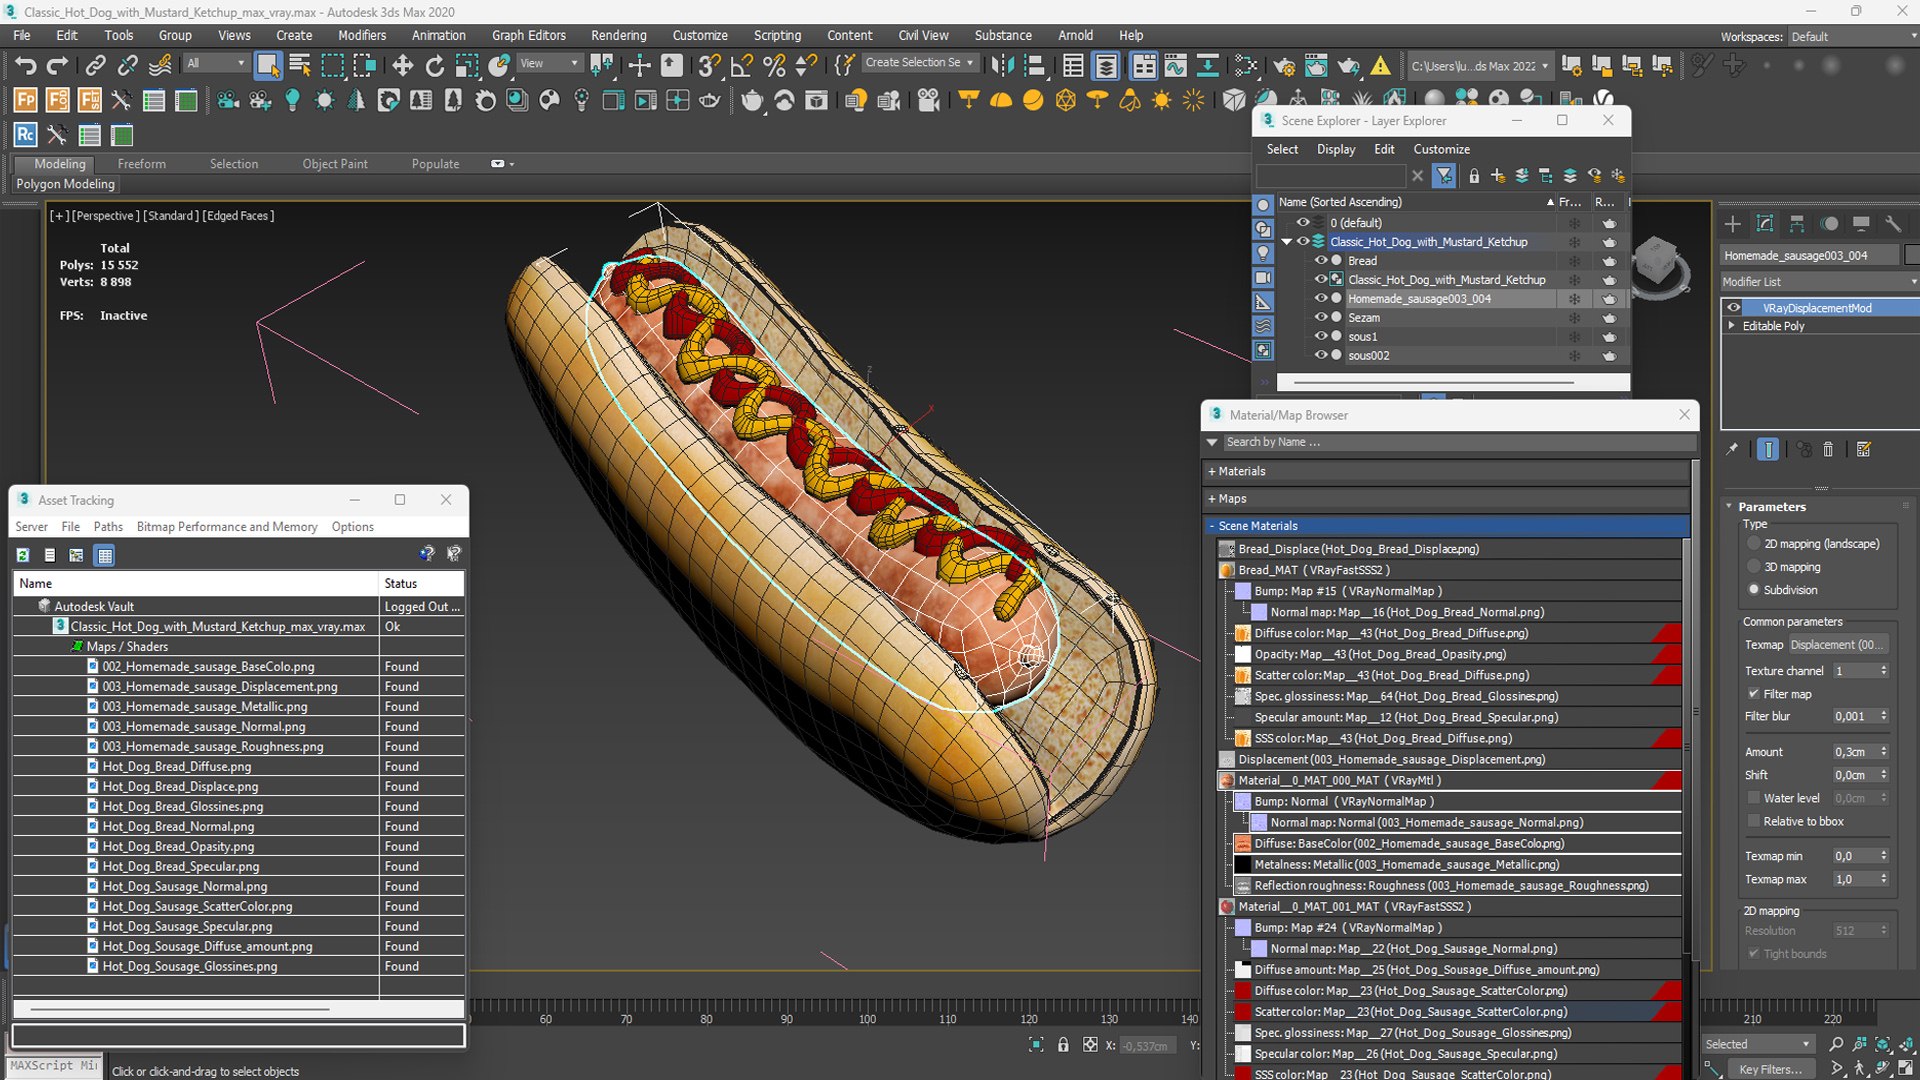Open the Graph Editors menu
Screen dimensions: 1920x1080
pos(528,35)
